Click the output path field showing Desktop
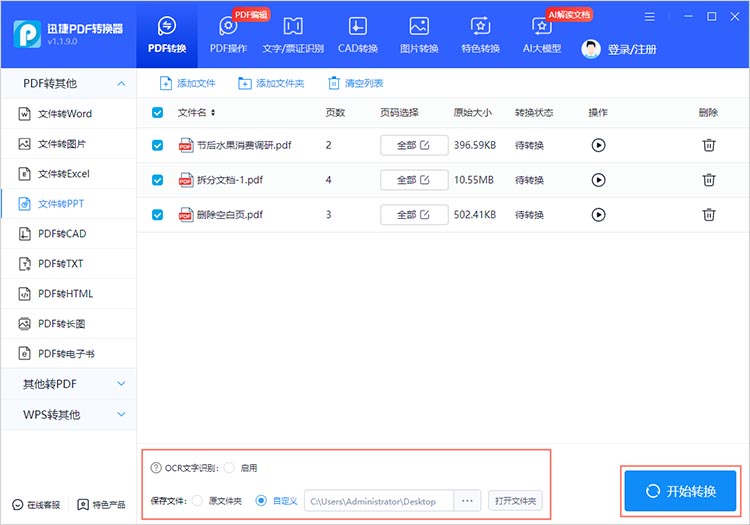Viewport: 750px width, 525px height. point(380,501)
